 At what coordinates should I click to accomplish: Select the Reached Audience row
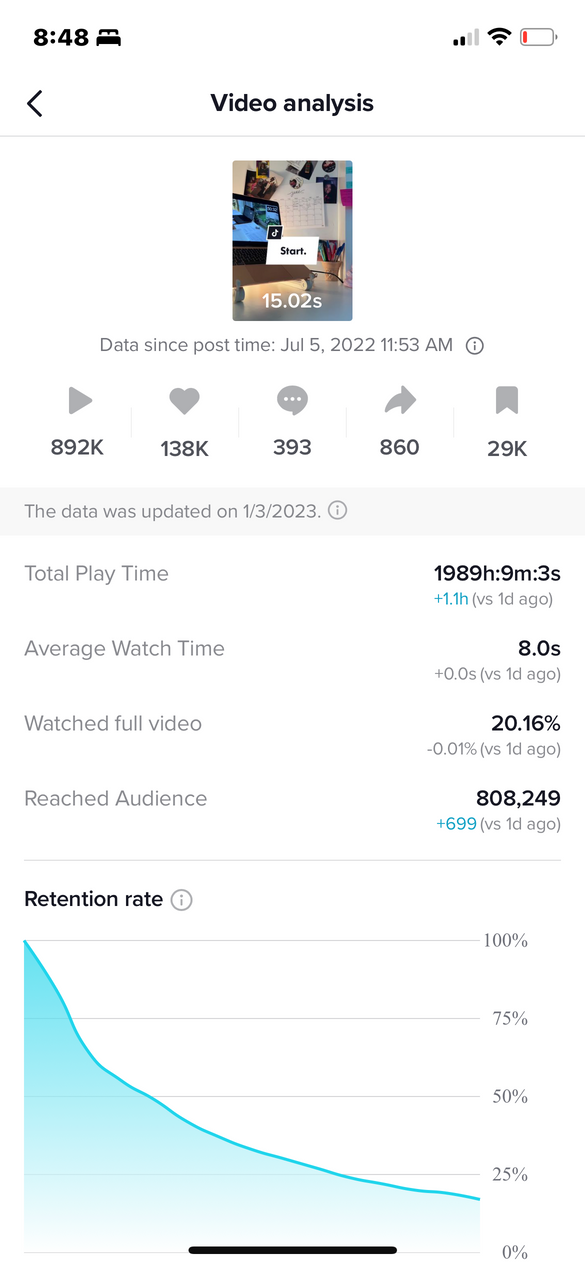coord(292,810)
